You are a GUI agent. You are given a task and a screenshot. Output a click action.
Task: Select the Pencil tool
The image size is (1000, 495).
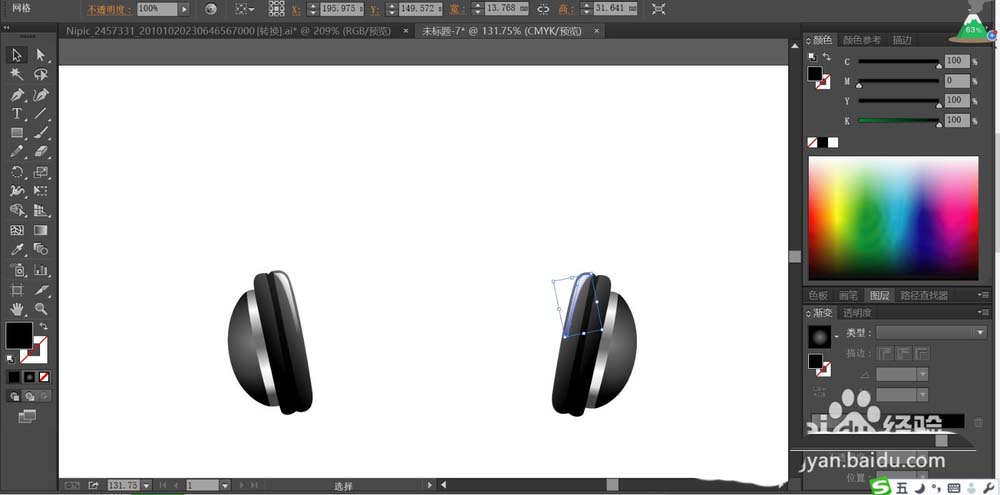17,152
